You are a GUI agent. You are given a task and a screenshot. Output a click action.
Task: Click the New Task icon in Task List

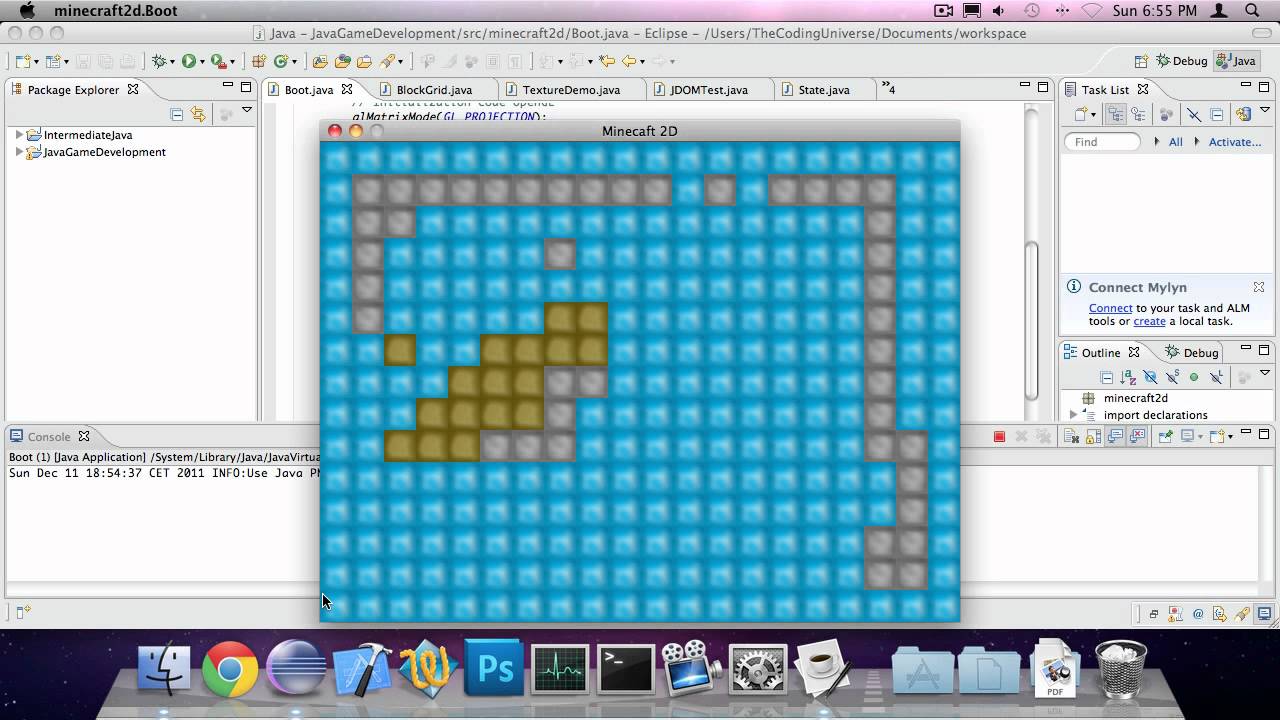pos(1081,114)
